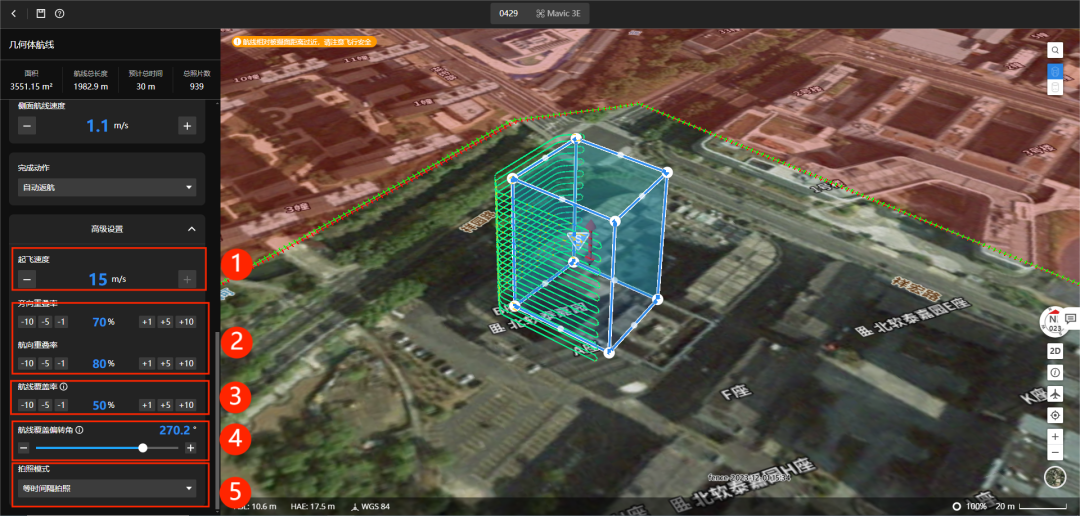Select the white cylinder icon below the blue one

click(x=1055, y=87)
